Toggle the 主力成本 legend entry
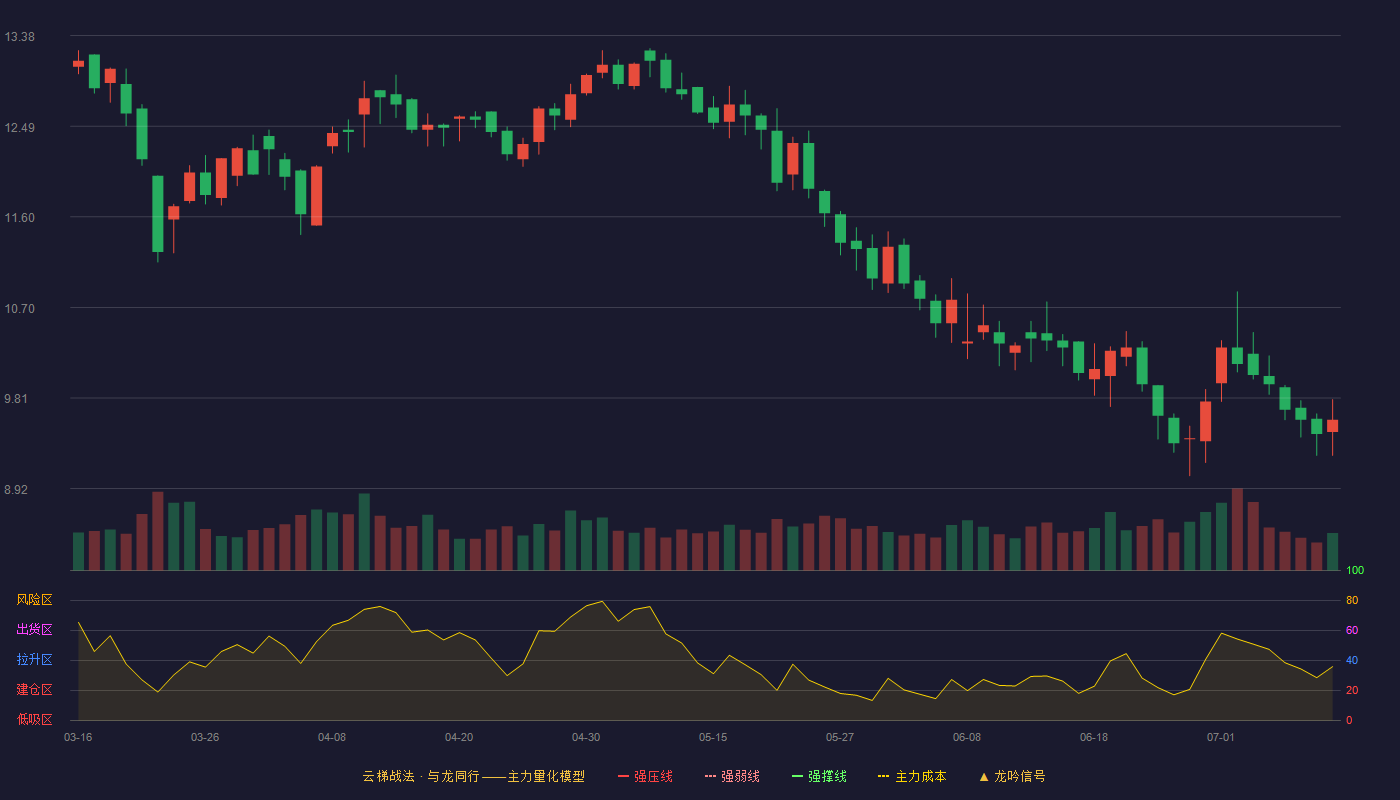This screenshot has width=1400, height=800. [911, 776]
